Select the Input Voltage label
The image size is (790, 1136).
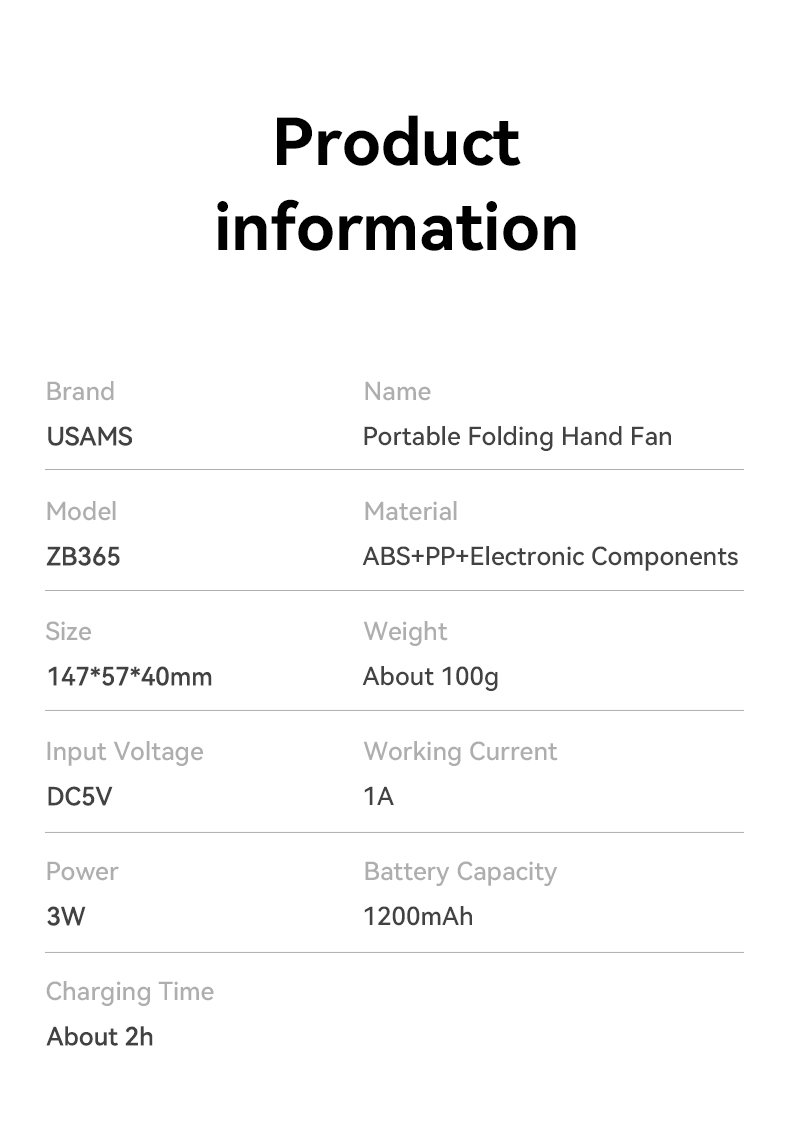pyautogui.click(x=125, y=752)
